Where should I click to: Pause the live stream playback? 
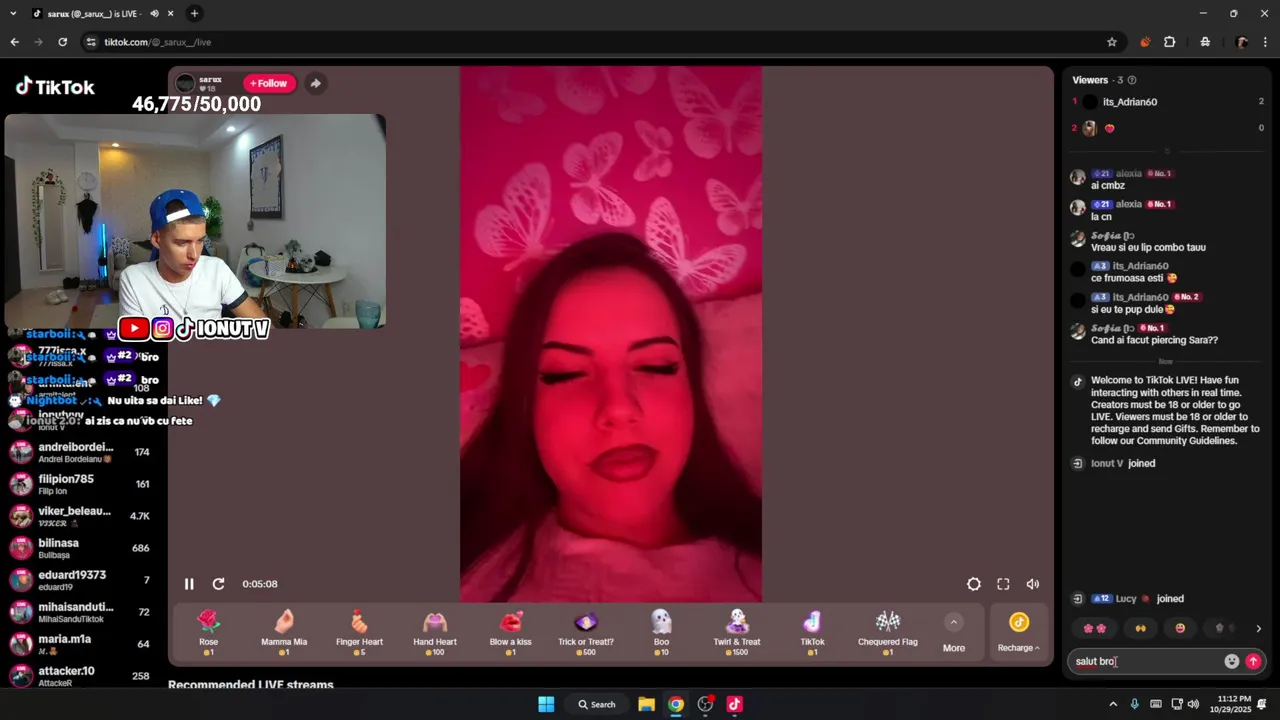point(189,584)
